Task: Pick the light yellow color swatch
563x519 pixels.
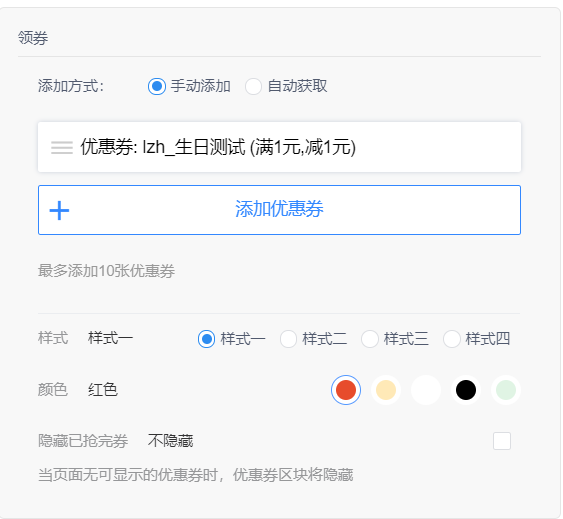Action: (386, 390)
